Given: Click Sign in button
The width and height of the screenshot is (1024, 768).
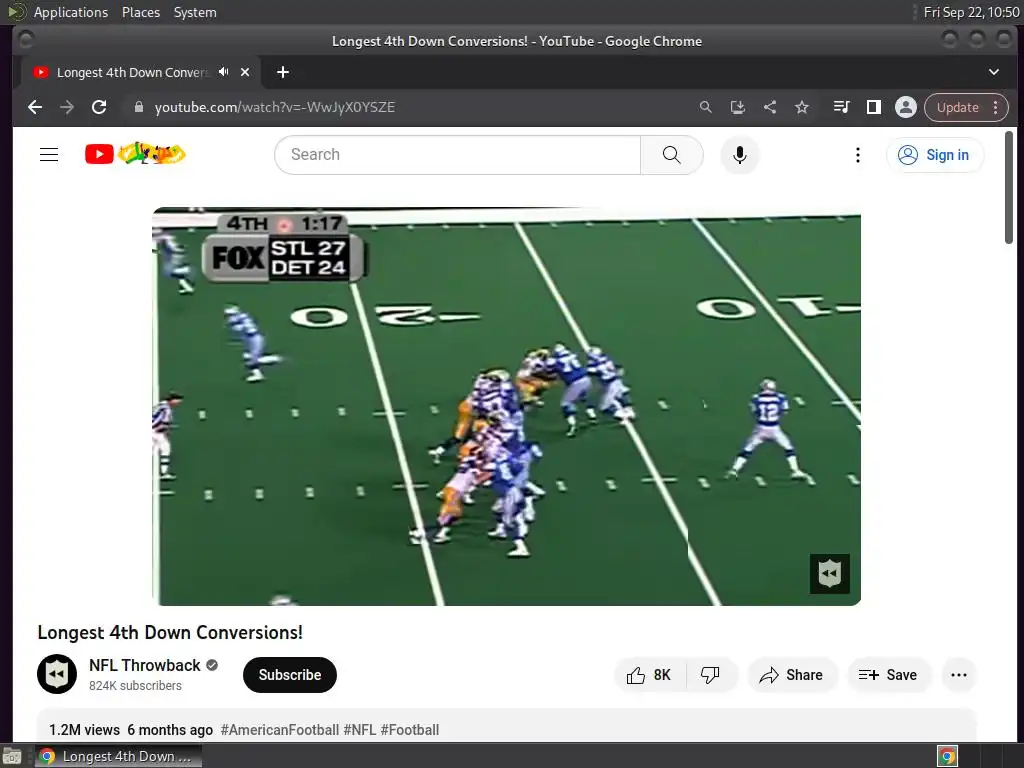Looking at the screenshot, I should coord(935,155).
